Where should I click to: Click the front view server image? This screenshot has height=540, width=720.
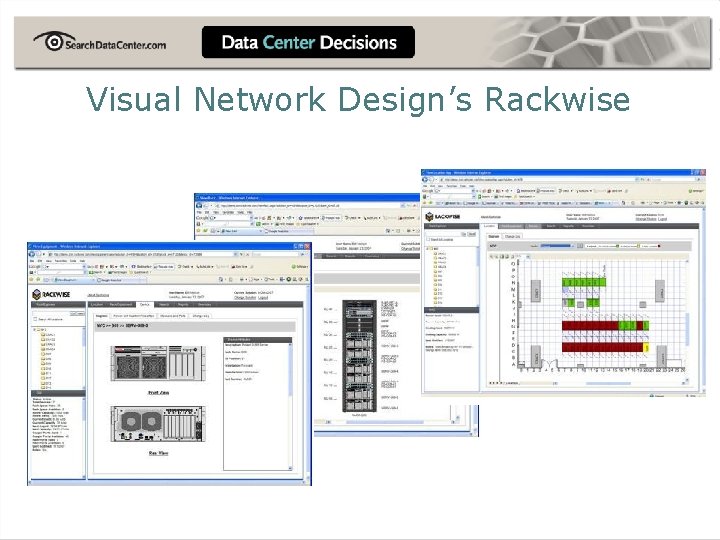click(158, 363)
